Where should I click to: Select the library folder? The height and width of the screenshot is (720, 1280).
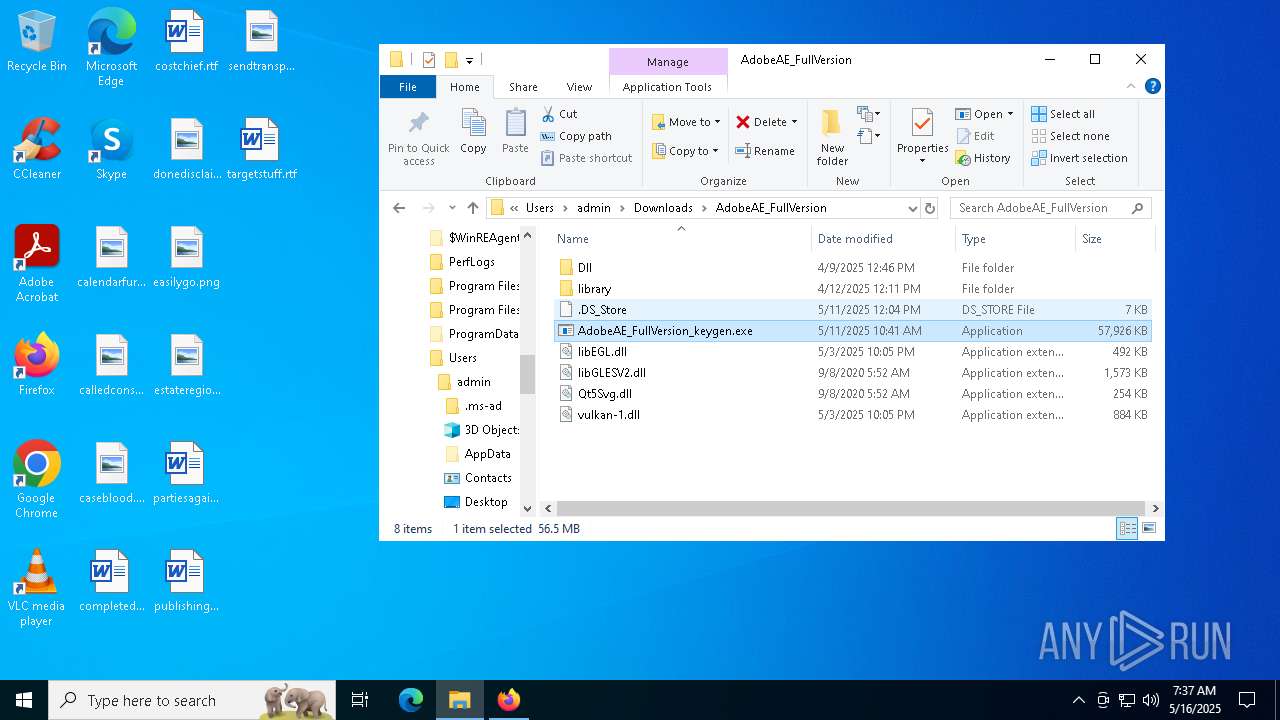click(852, 289)
